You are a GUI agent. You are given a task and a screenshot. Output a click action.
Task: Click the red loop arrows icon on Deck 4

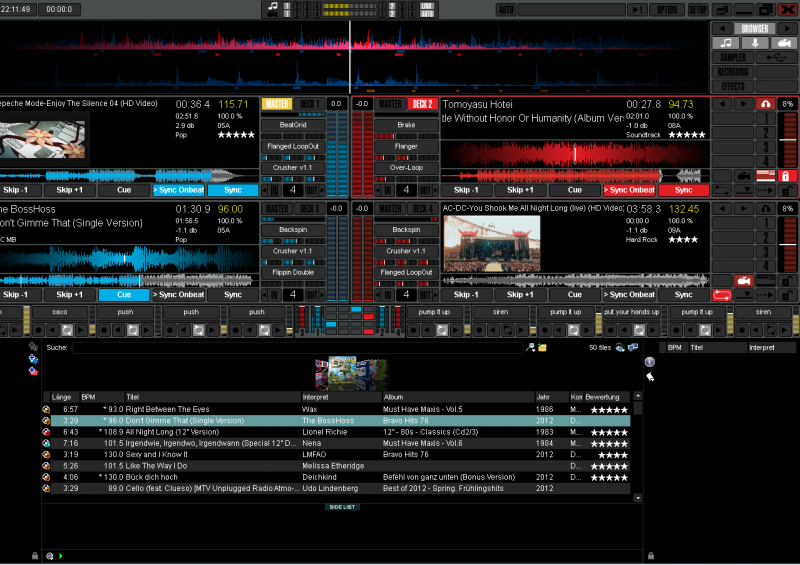[x=721, y=295]
